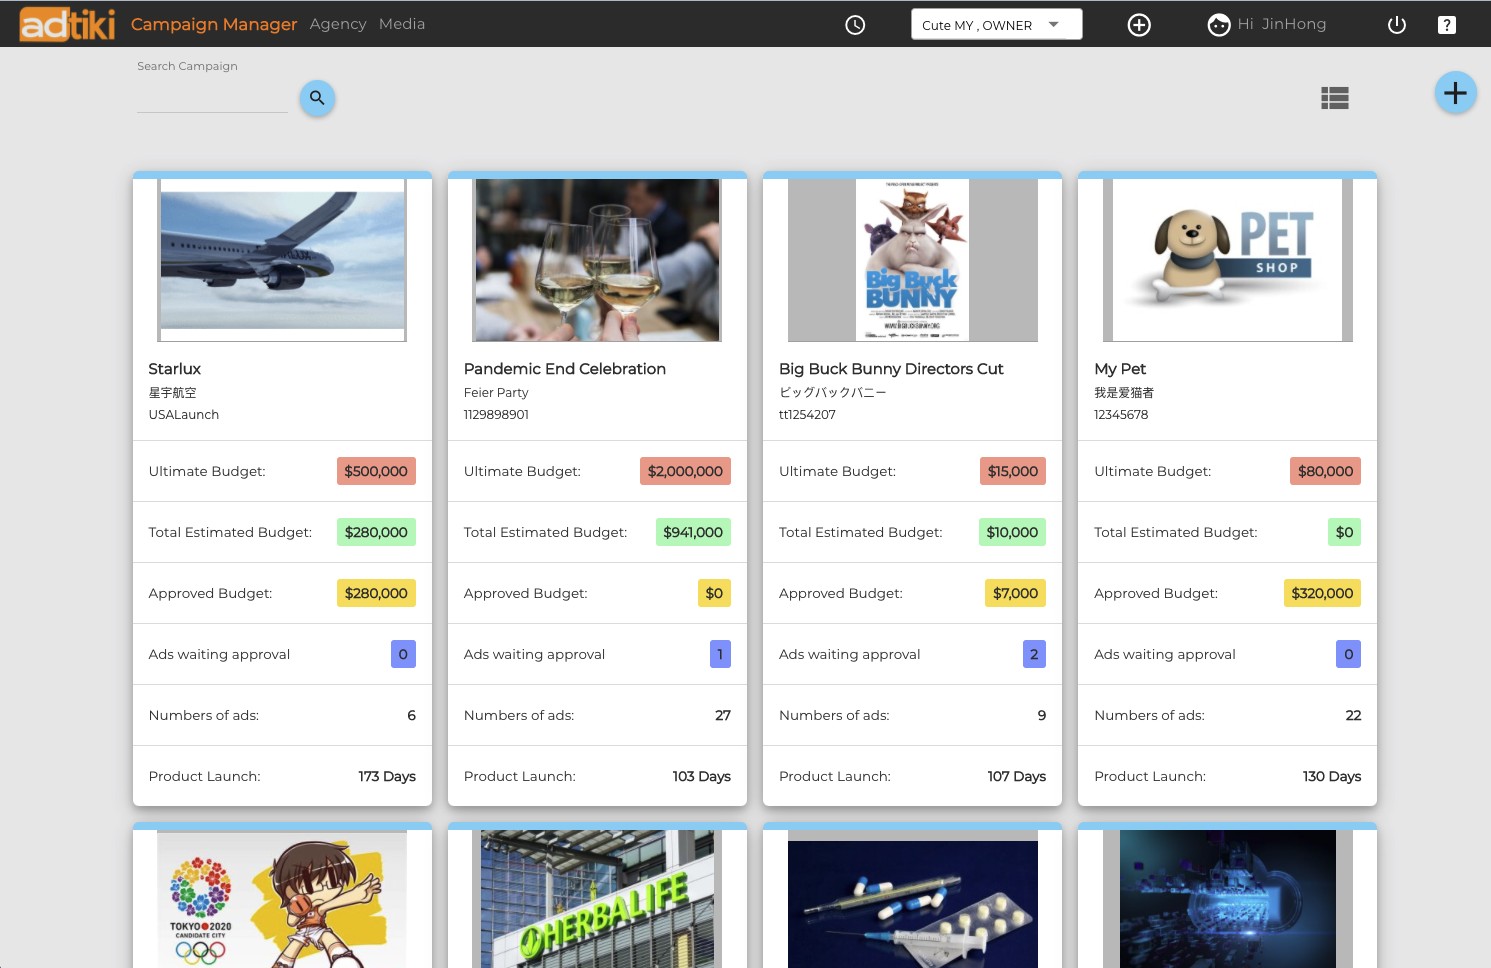Click the adtiki logo
The height and width of the screenshot is (968, 1491).
point(68,24)
